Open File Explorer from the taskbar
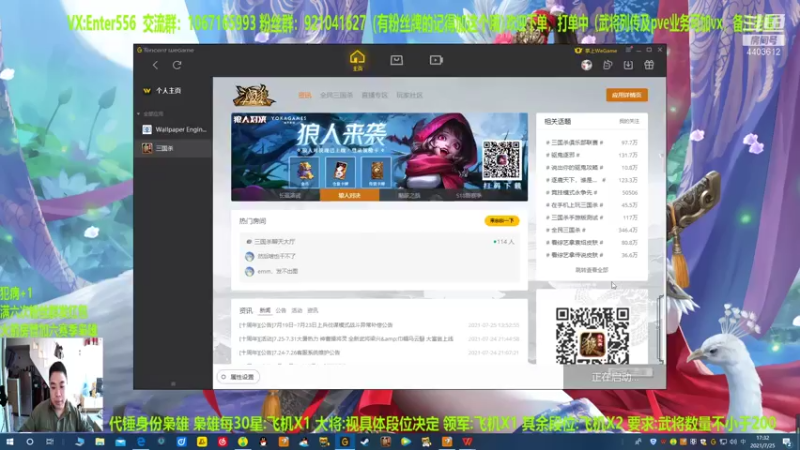This screenshot has width=800, height=450. click(100, 442)
